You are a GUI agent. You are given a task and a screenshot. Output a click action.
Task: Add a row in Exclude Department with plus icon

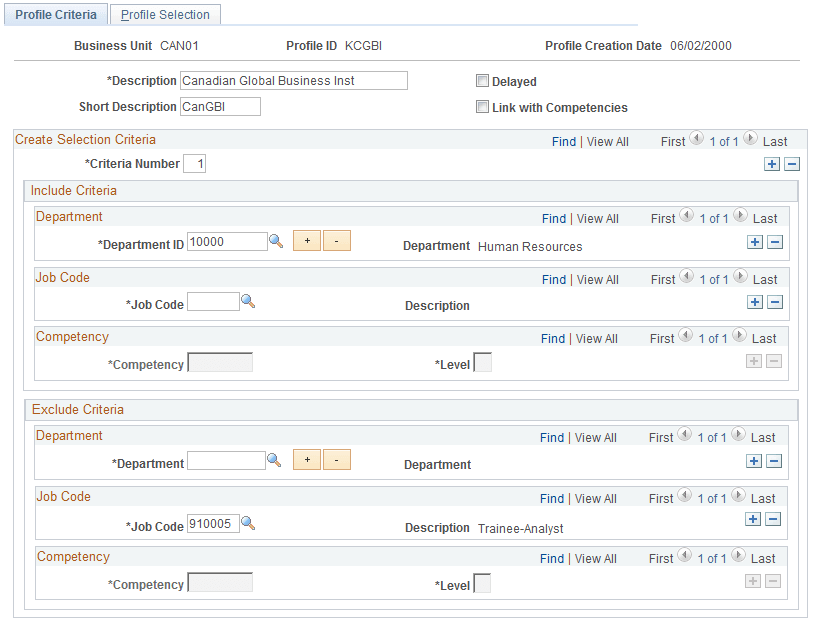[x=753, y=461]
